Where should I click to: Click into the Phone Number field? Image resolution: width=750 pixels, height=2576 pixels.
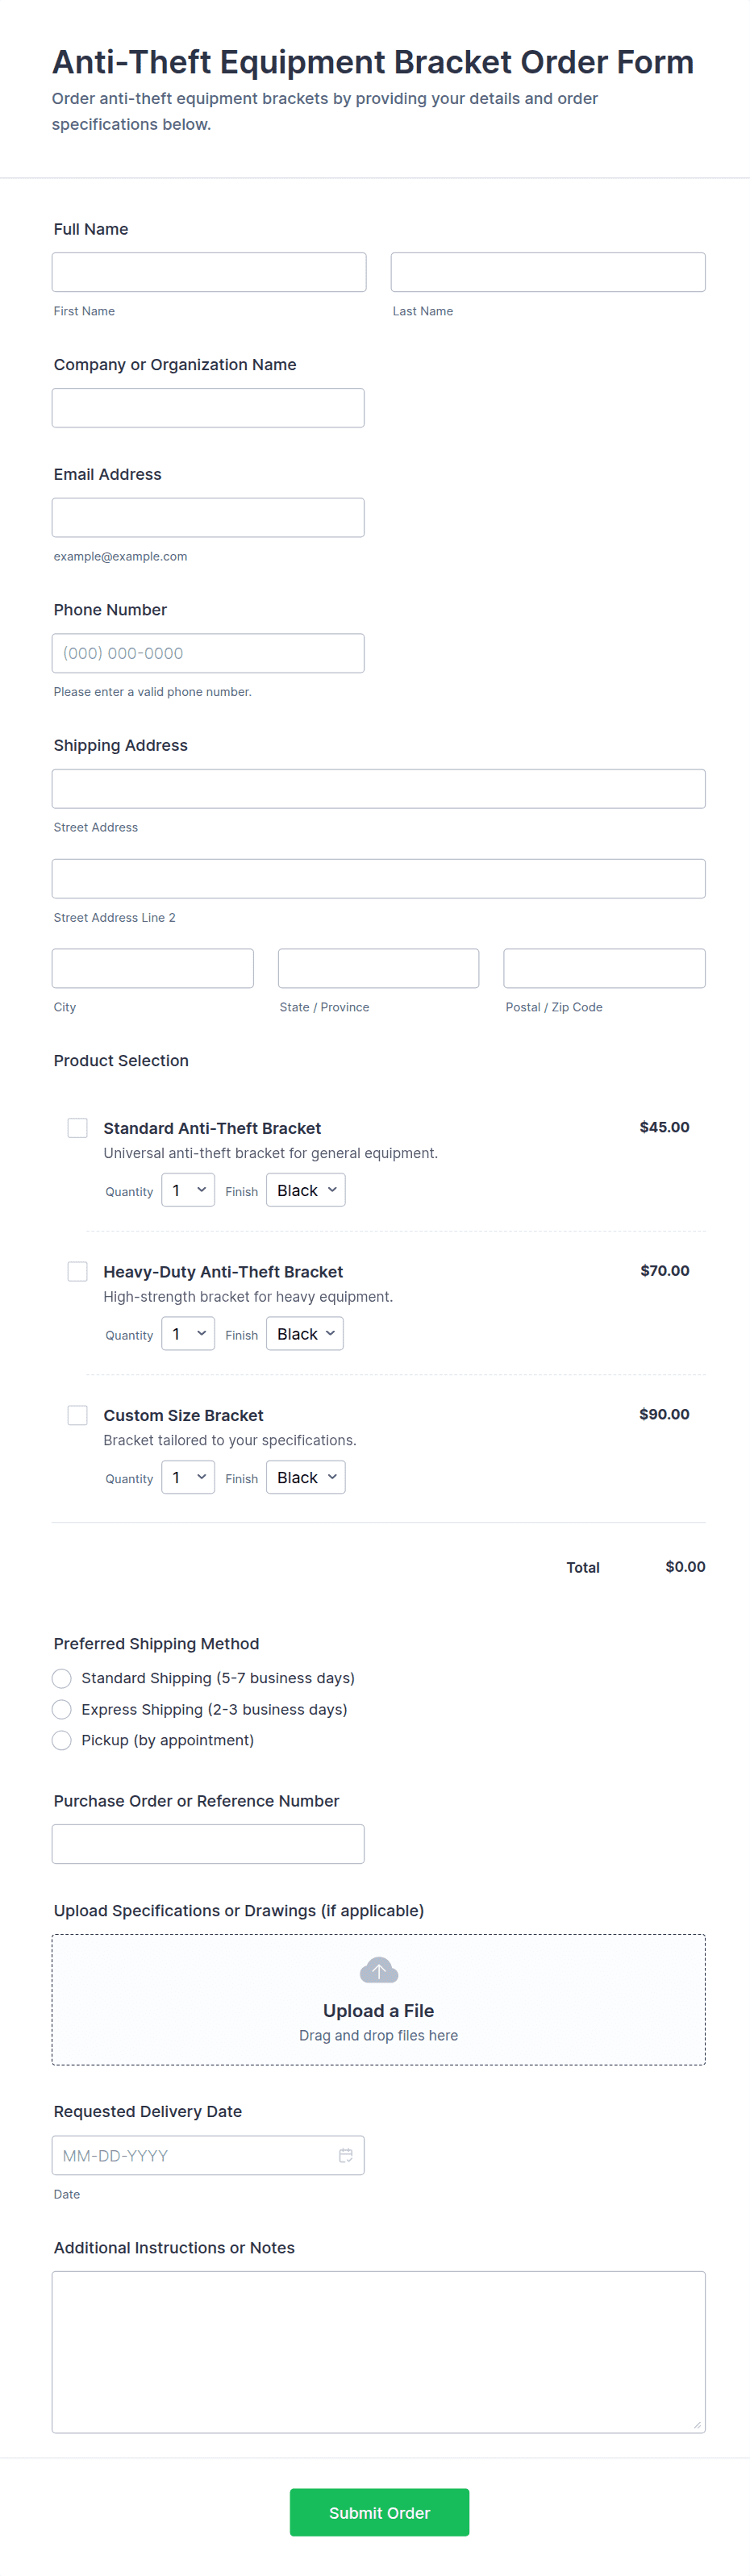(x=208, y=653)
